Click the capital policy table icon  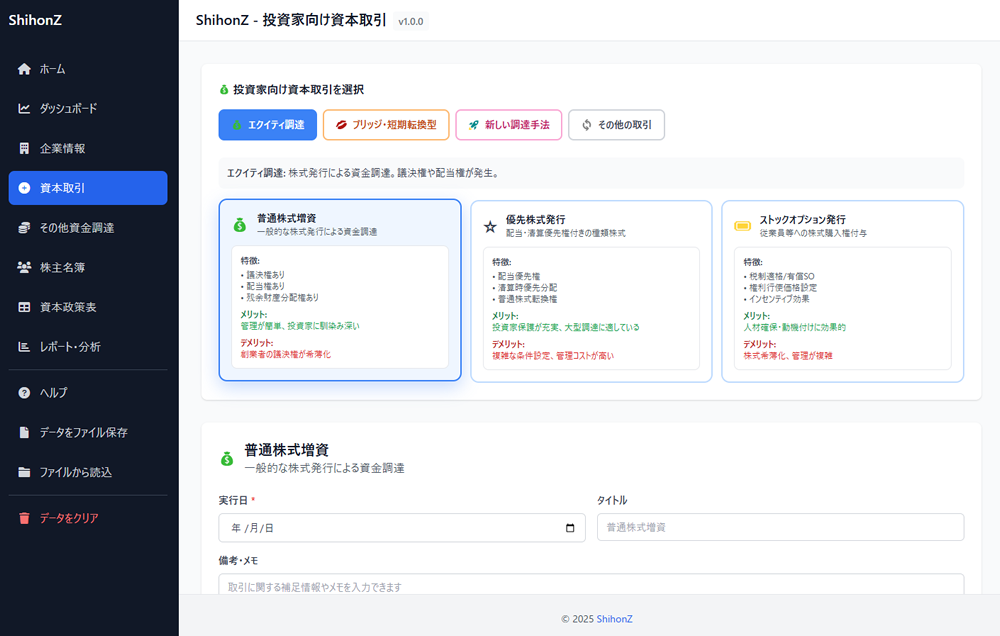click(x=25, y=307)
